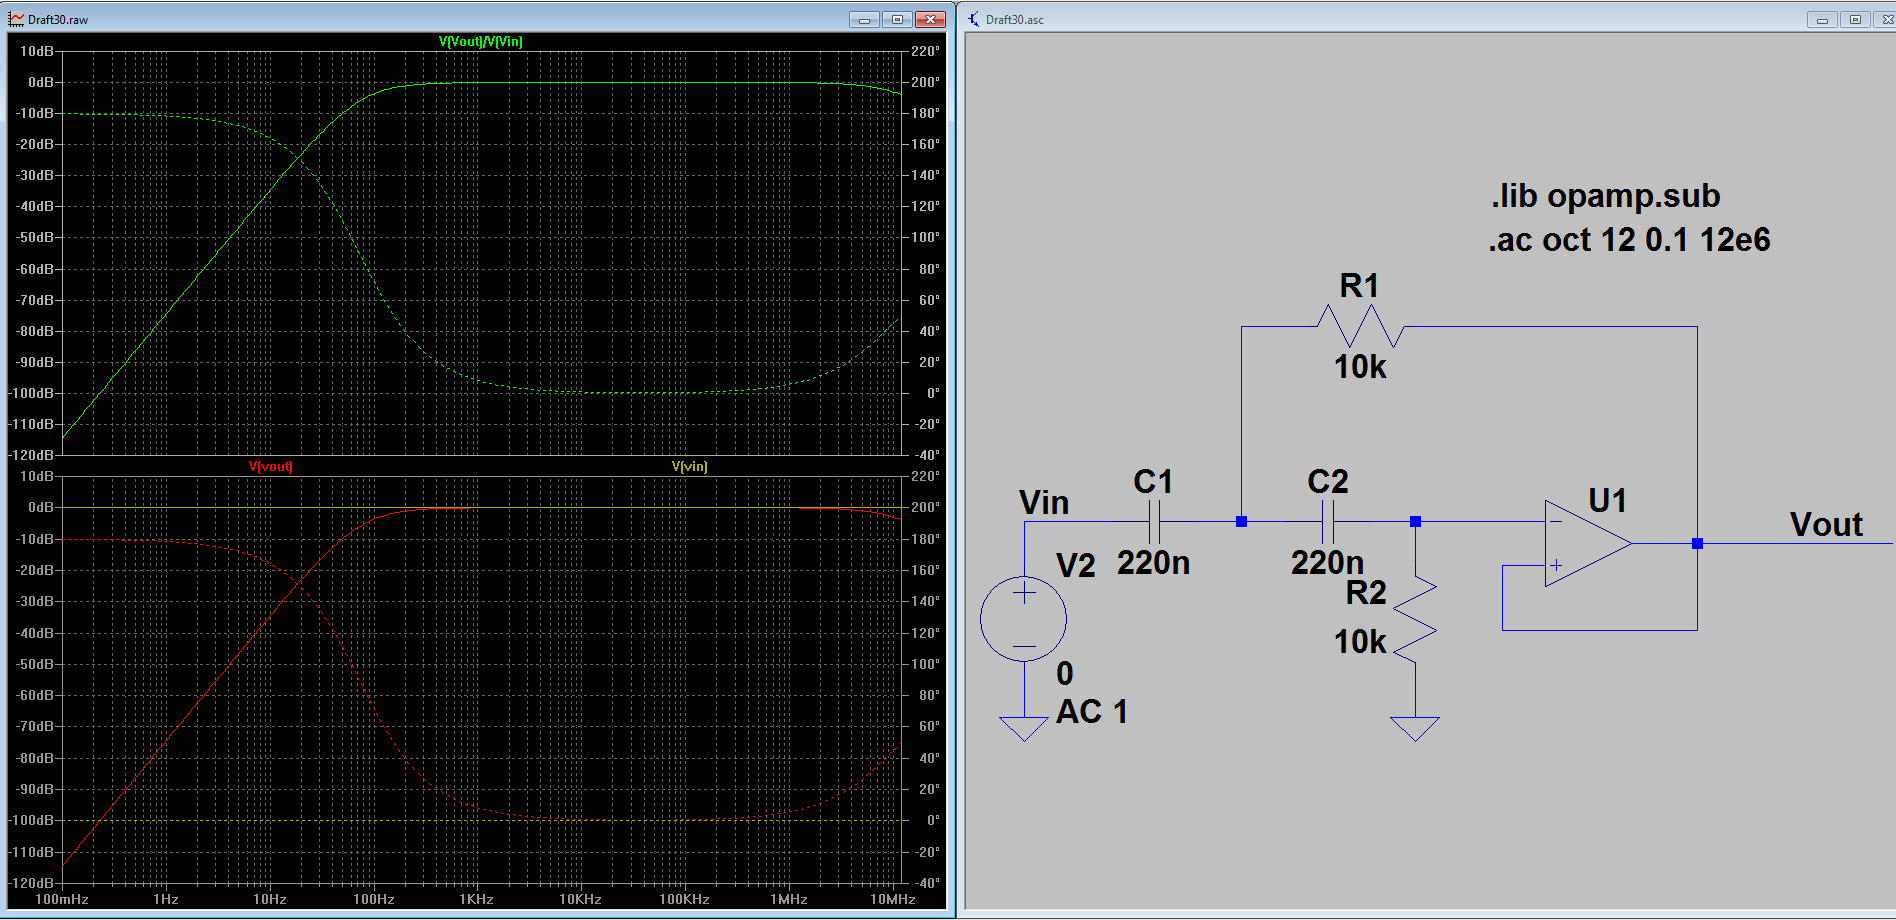This screenshot has width=1896, height=920.
Task: Click the .ac oct 12 0.1 12e6 directive
Action: click(1629, 240)
